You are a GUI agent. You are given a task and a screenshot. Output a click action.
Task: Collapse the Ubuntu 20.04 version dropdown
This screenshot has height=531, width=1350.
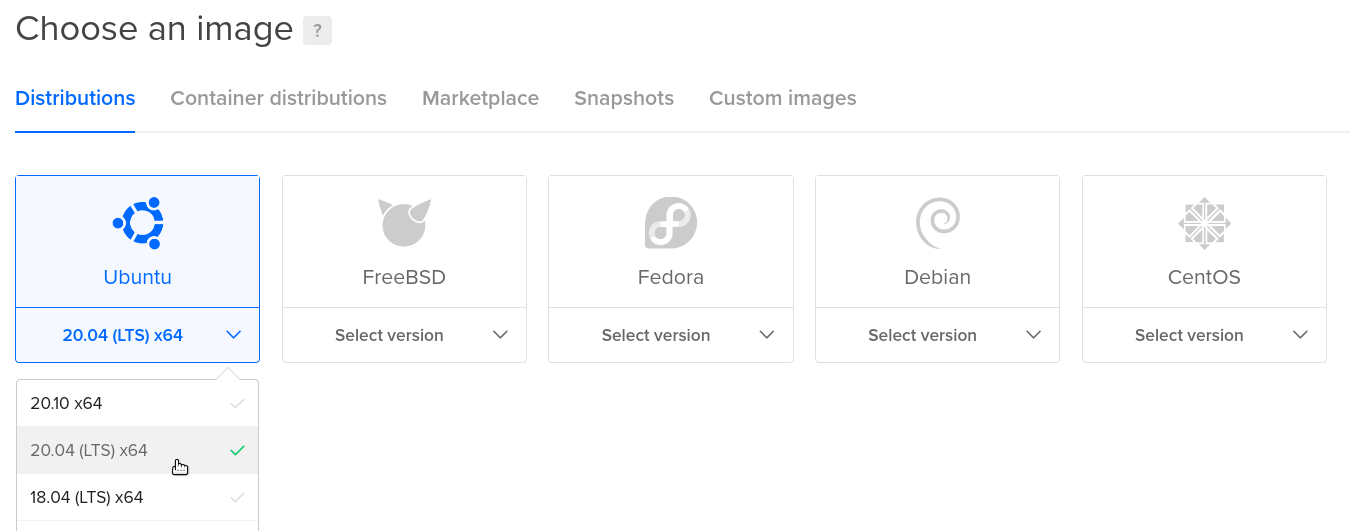click(138, 335)
